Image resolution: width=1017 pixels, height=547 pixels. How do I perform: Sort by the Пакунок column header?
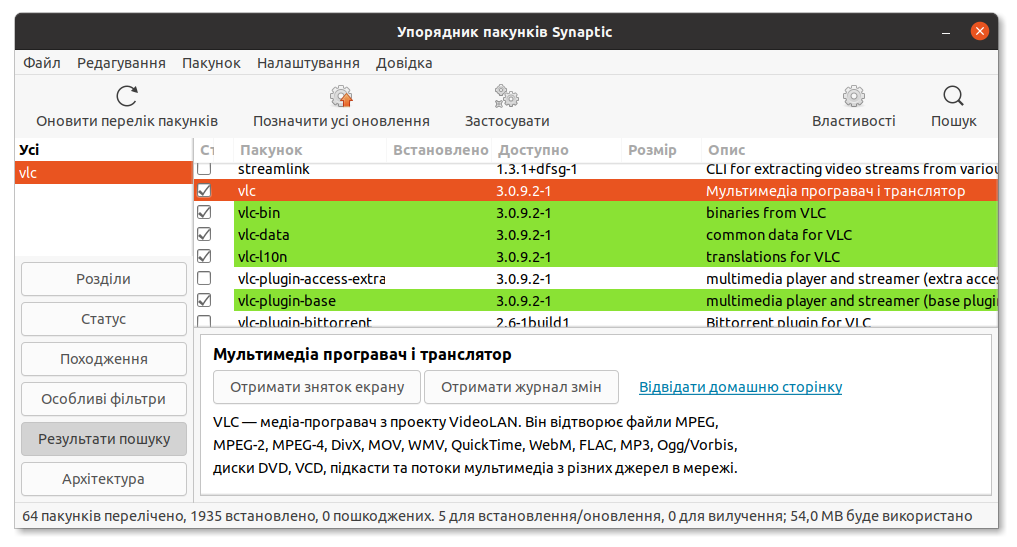310,150
